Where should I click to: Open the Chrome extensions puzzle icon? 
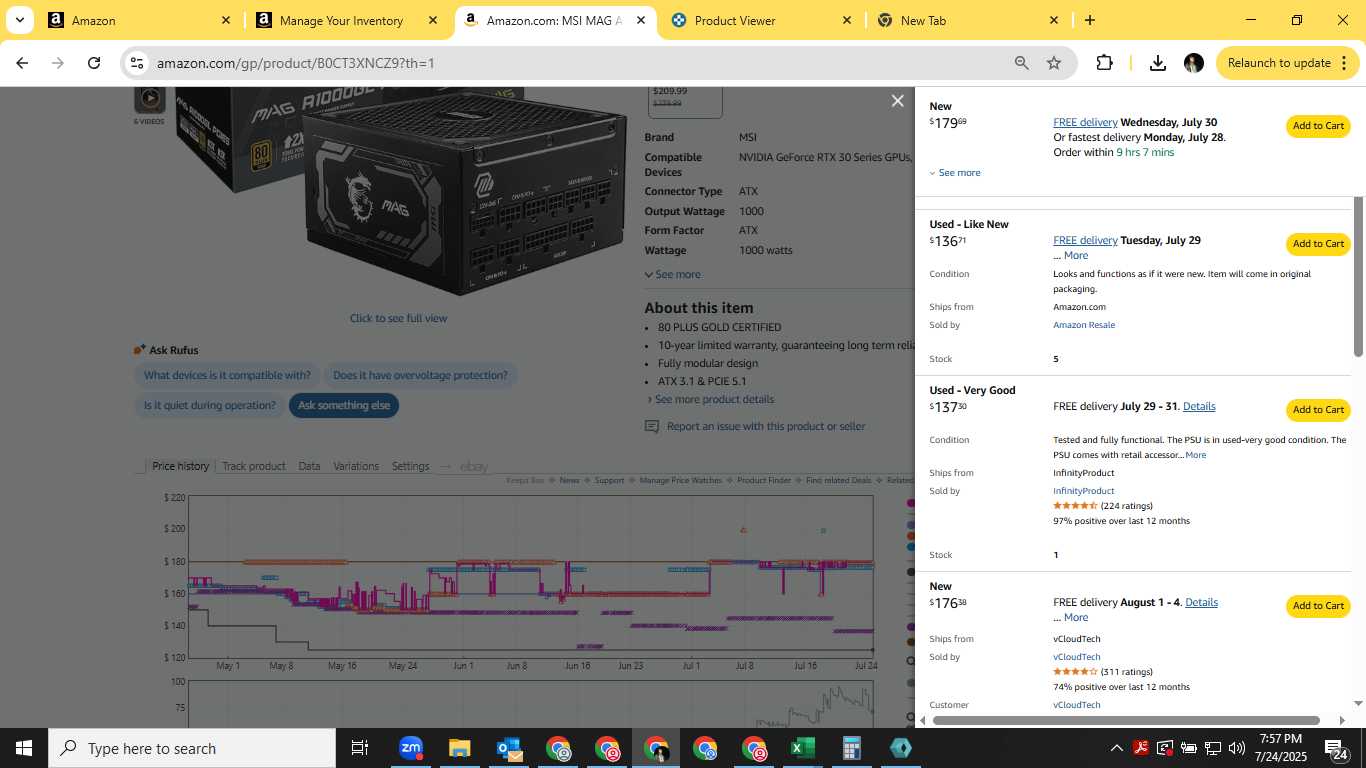click(x=1104, y=63)
